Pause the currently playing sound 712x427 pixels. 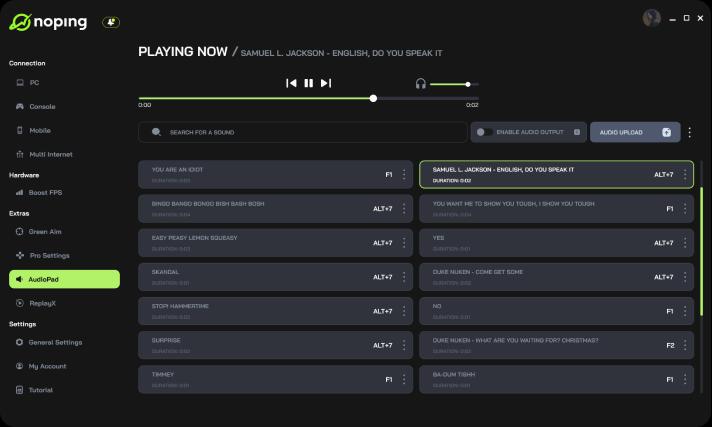click(308, 83)
